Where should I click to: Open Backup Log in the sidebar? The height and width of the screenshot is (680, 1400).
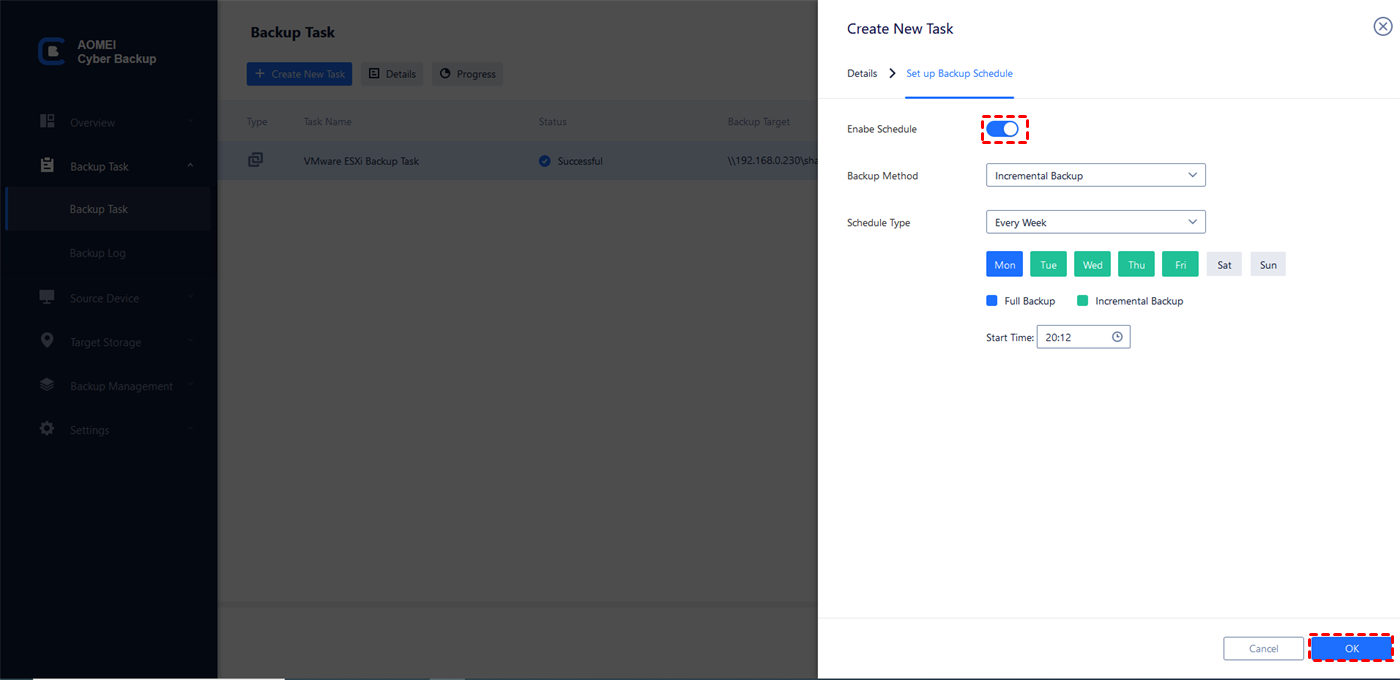point(98,254)
